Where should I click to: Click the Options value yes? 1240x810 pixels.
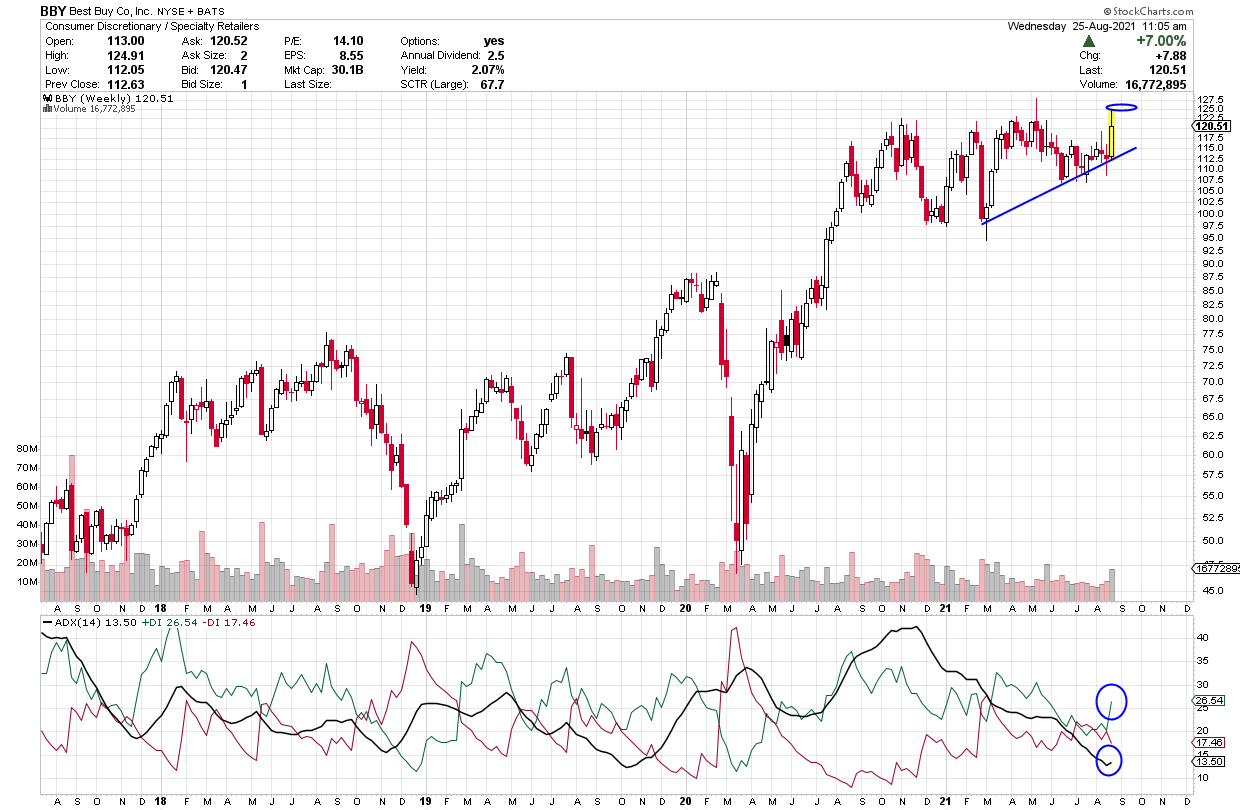click(494, 41)
